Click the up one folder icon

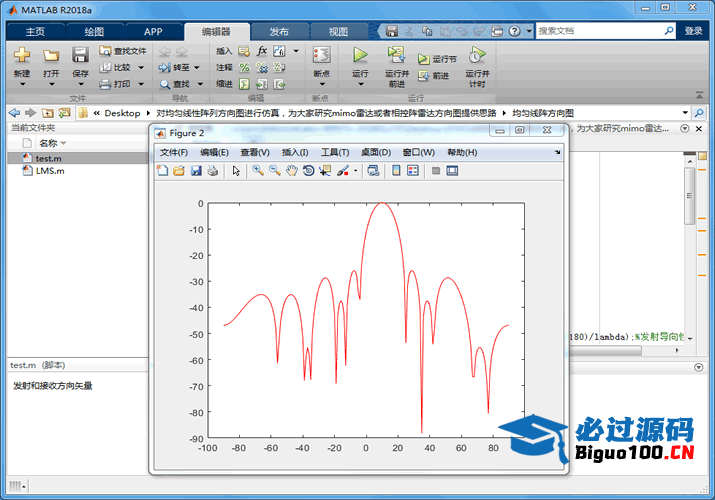pos(47,113)
